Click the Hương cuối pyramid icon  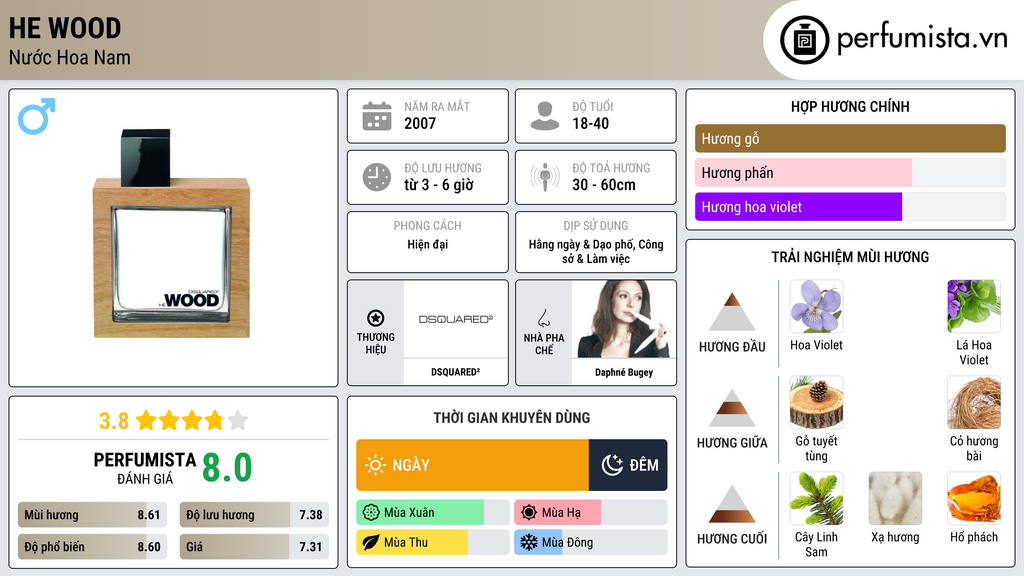(x=732, y=504)
